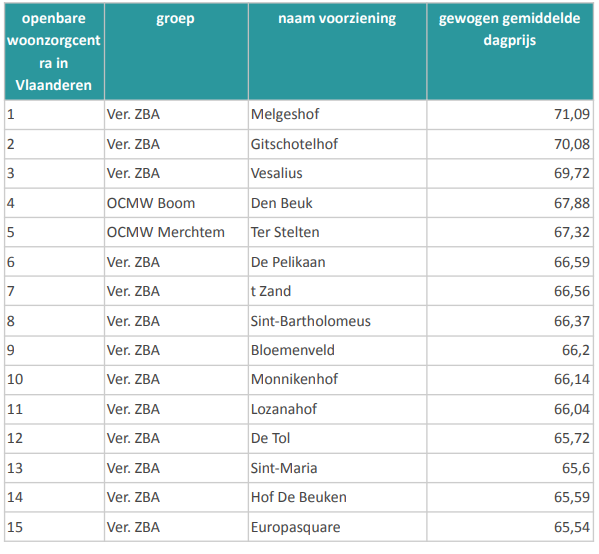The width and height of the screenshot is (599, 554).
Task: Click the OCMW Boom group cell
Action: (x=176, y=203)
